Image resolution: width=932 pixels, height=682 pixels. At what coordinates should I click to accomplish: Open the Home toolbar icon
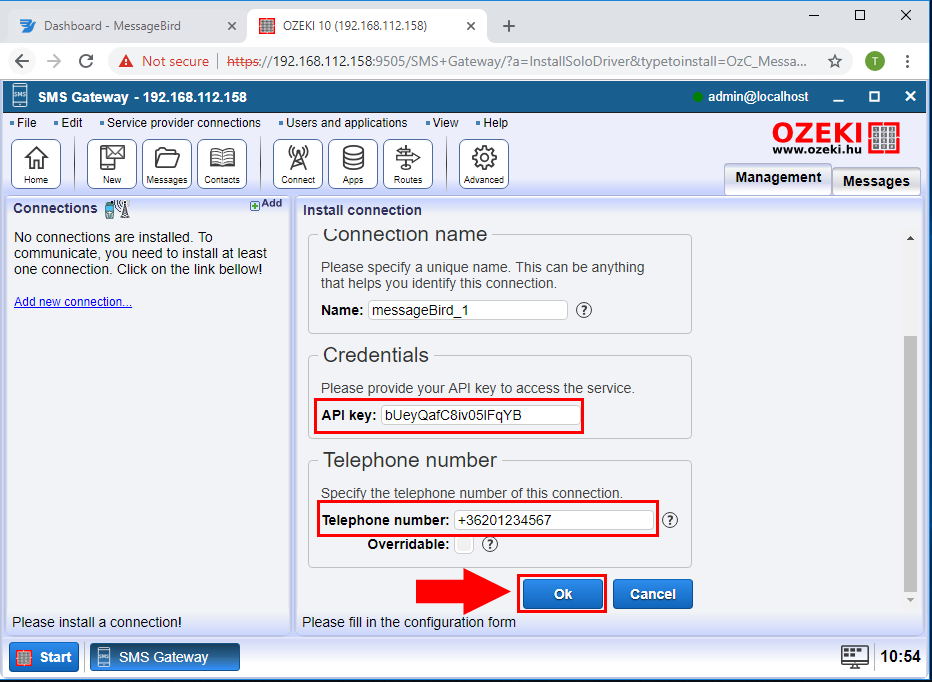pyautogui.click(x=36, y=163)
